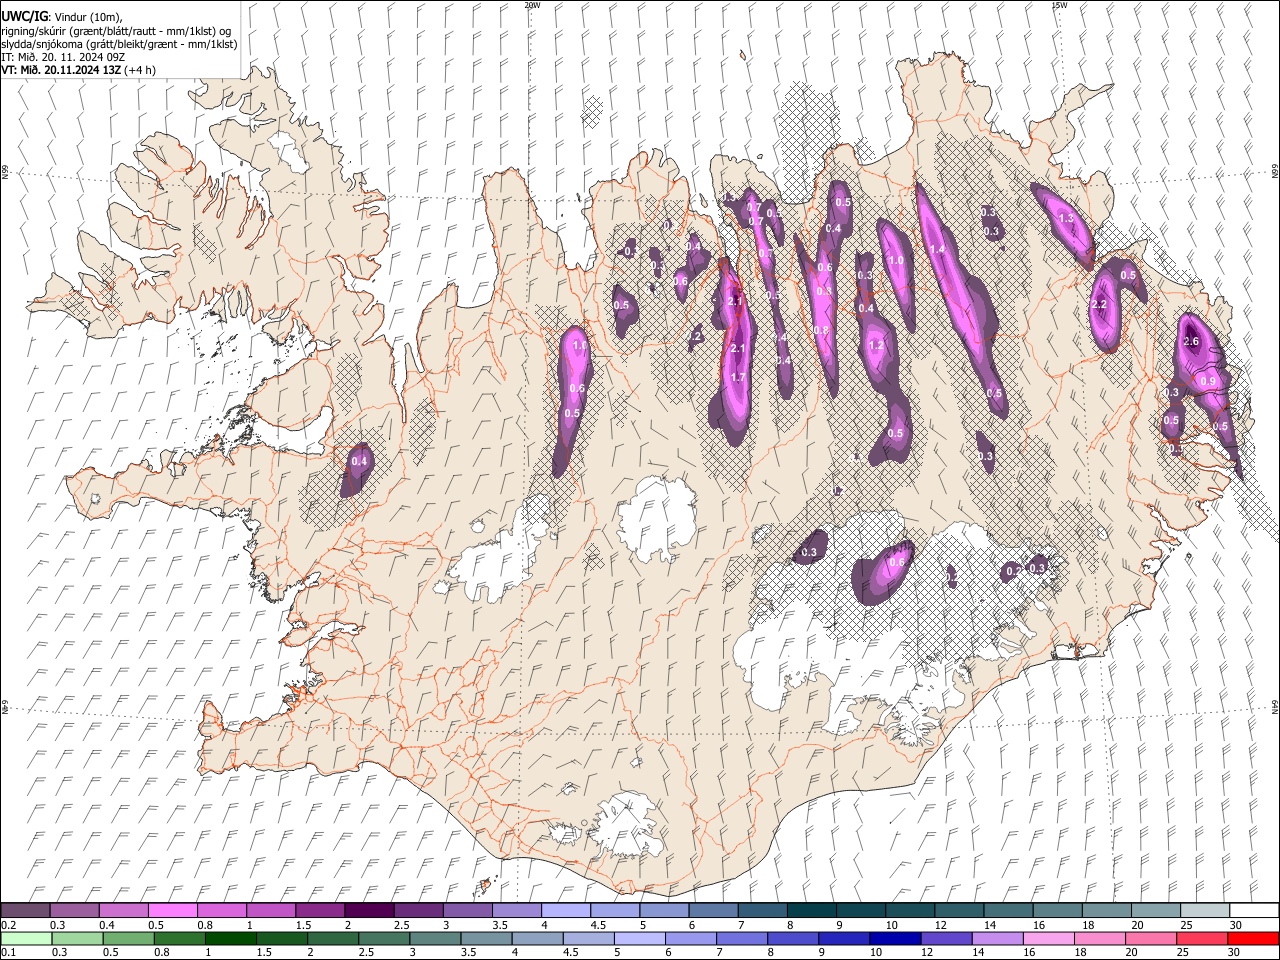Screen dimensions: 1280x960
Task: Select the 2 darkest purple swatch in upper legend
Action: [x=370, y=910]
